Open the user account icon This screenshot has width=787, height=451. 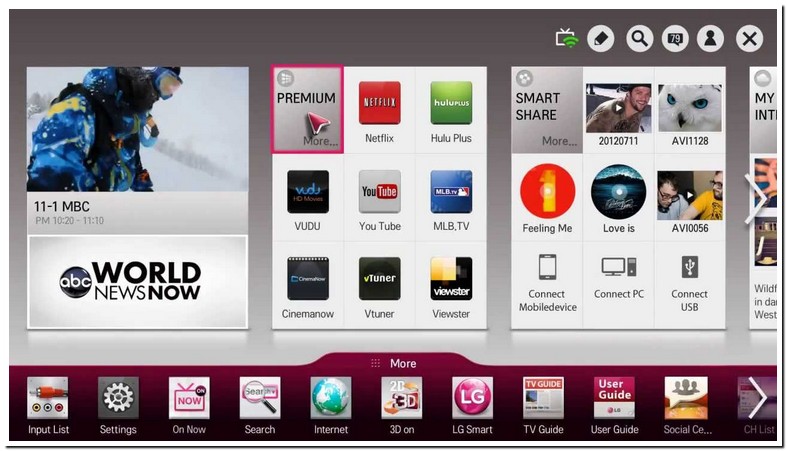click(x=710, y=39)
